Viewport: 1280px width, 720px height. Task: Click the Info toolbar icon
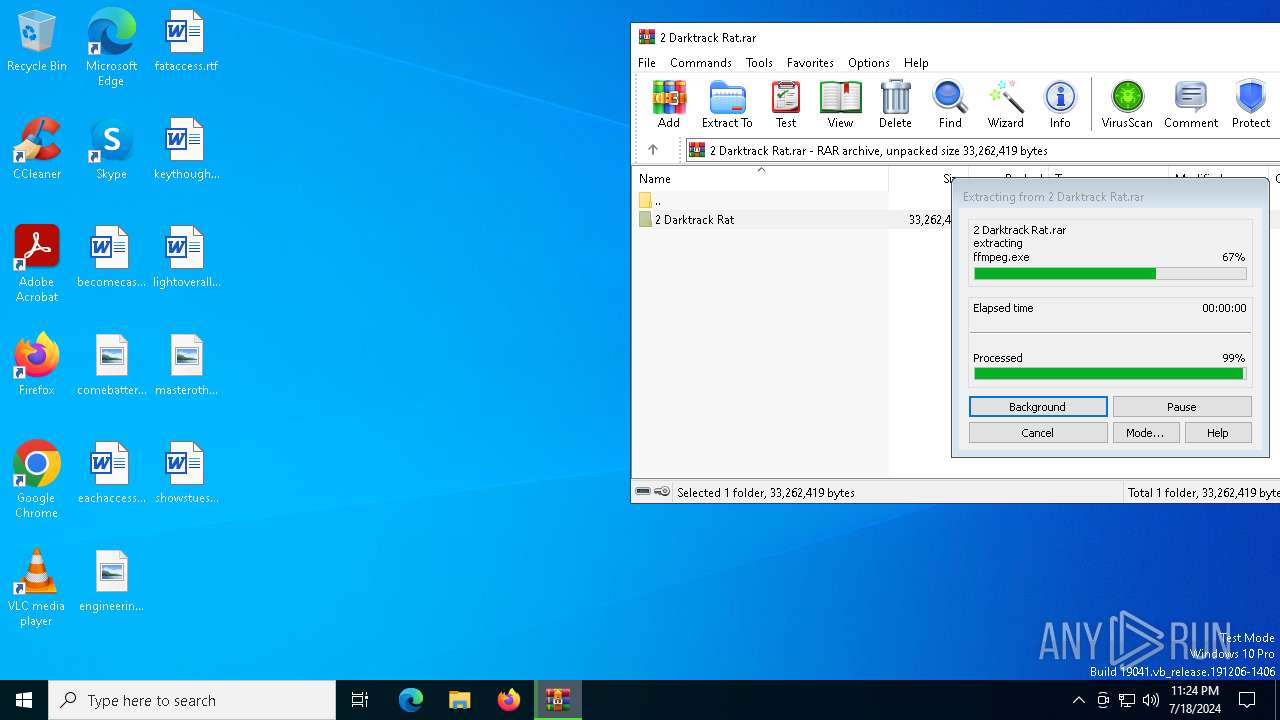coord(1060,104)
